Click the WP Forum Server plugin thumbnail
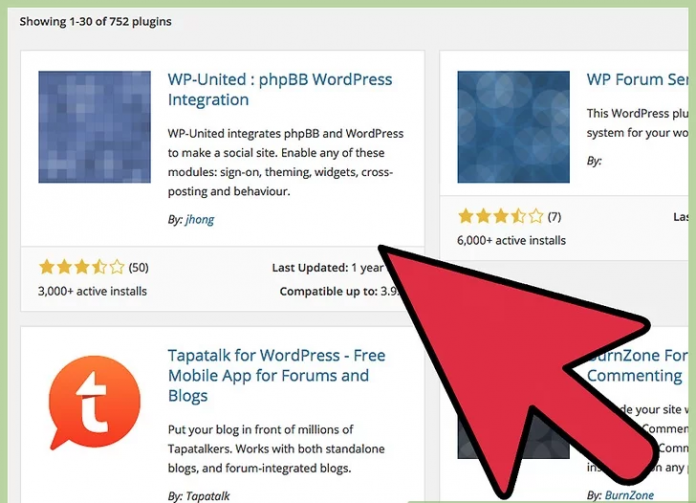The width and height of the screenshot is (696, 503). pos(514,127)
